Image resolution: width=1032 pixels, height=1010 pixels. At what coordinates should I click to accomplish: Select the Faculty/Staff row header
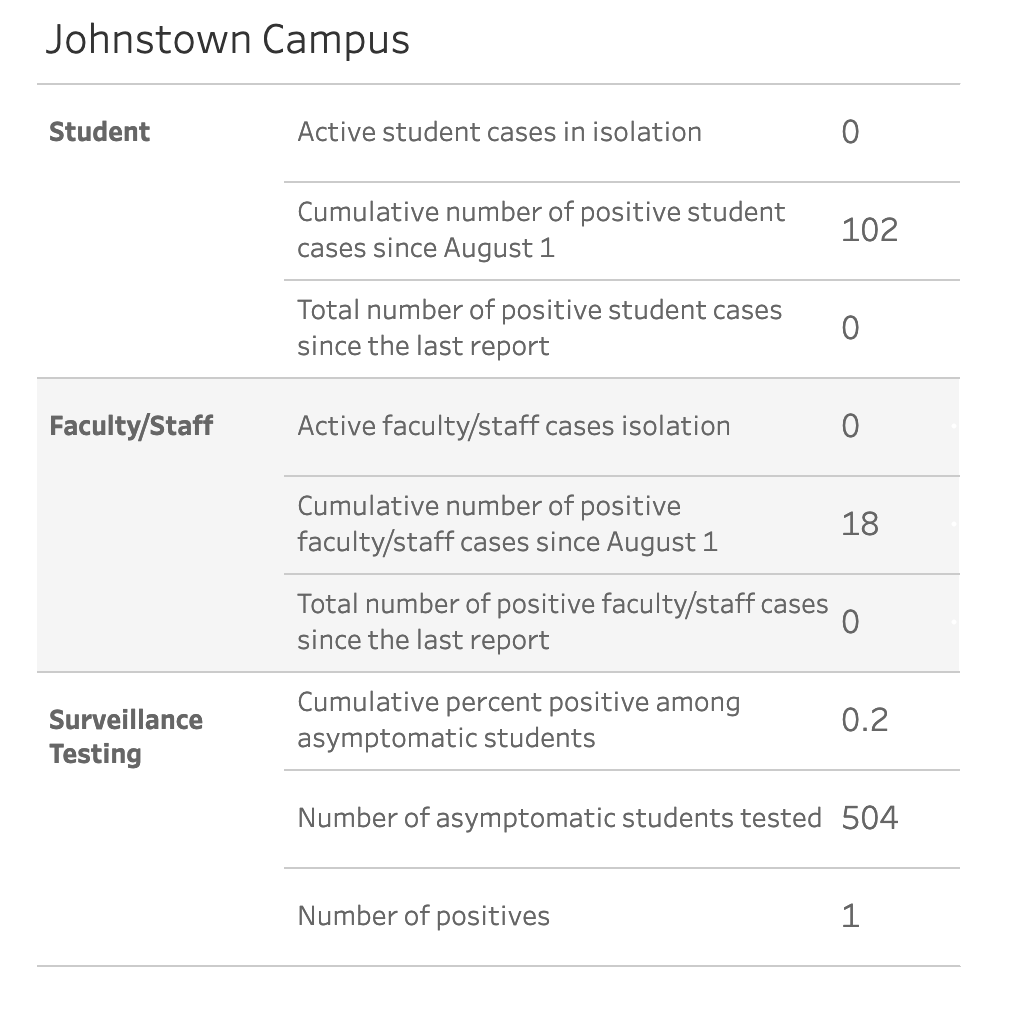[131, 426]
